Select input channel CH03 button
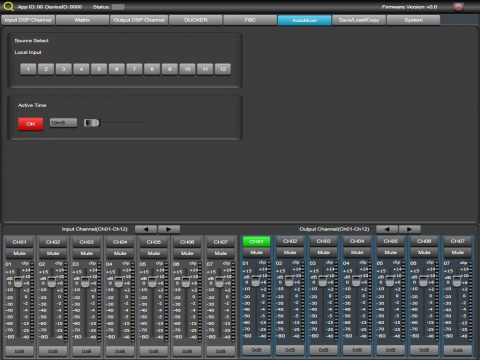Viewport: 480px width, 360px height. coord(86,242)
